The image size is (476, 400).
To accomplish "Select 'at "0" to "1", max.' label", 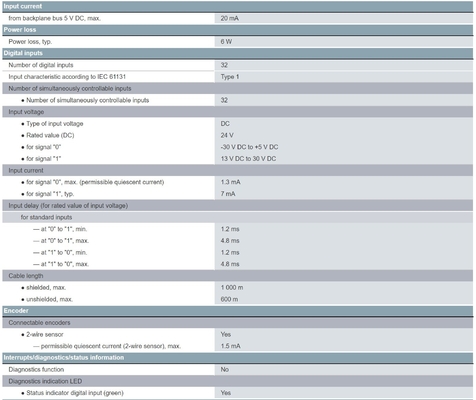I will click(x=65, y=241).
